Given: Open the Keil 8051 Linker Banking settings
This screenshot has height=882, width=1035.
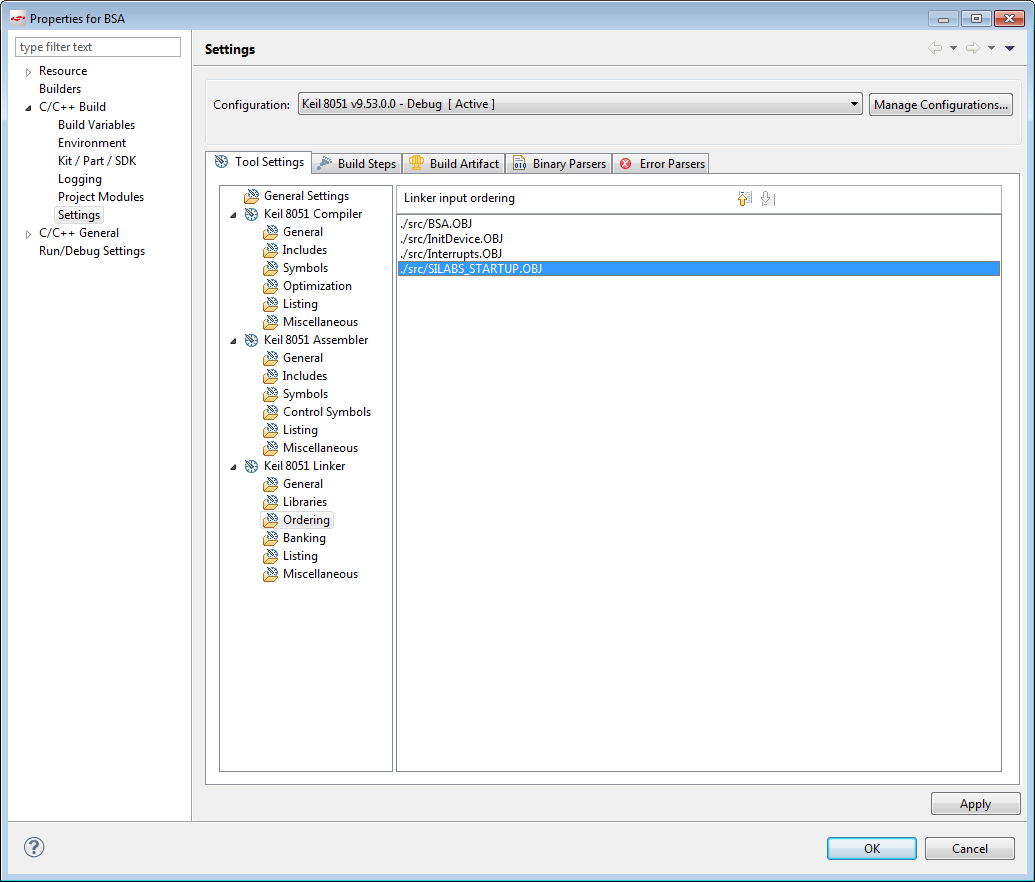Looking at the screenshot, I should point(302,537).
